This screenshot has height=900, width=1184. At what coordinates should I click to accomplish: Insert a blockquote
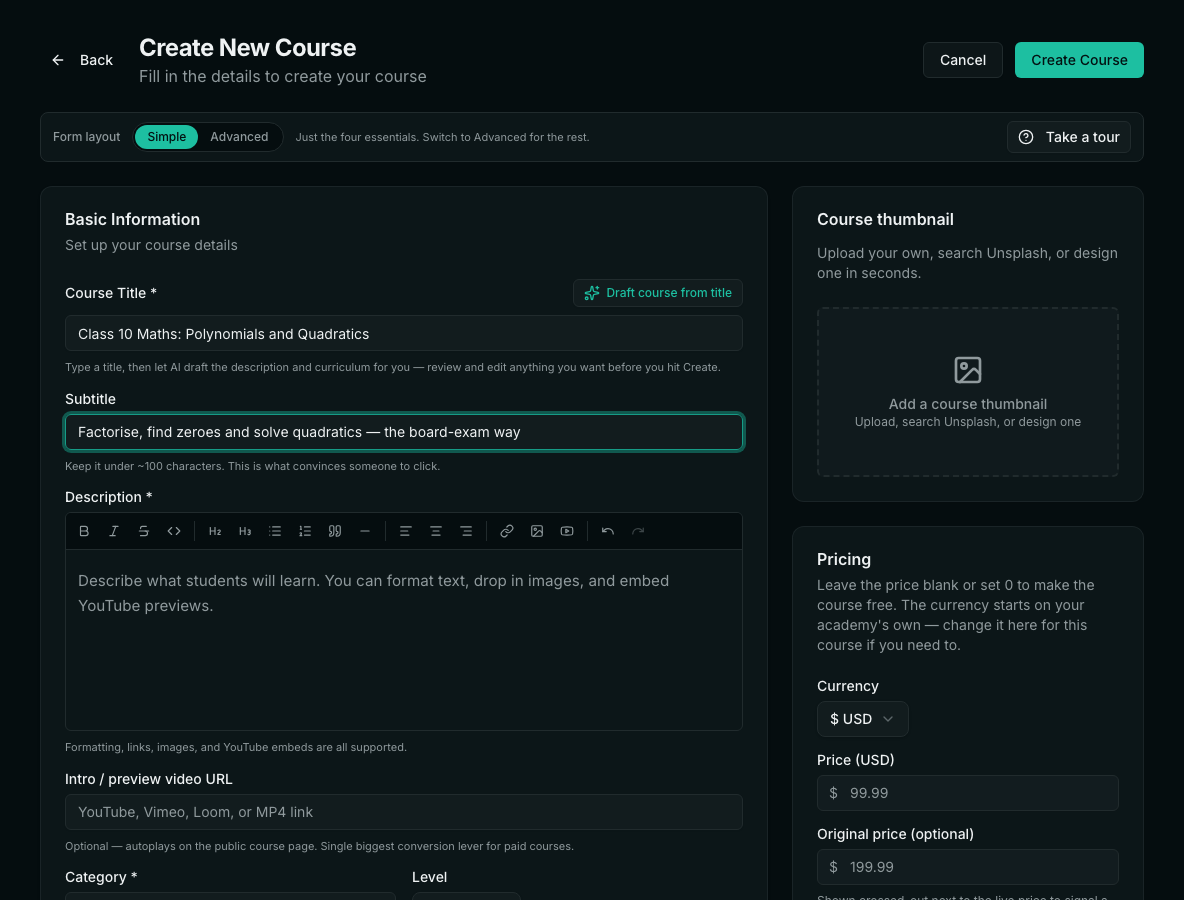click(x=335, y=532)
